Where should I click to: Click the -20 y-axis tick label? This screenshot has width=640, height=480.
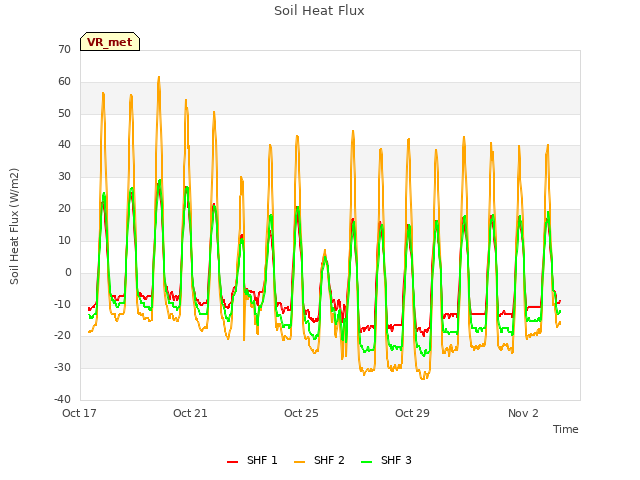coord(62,336)
